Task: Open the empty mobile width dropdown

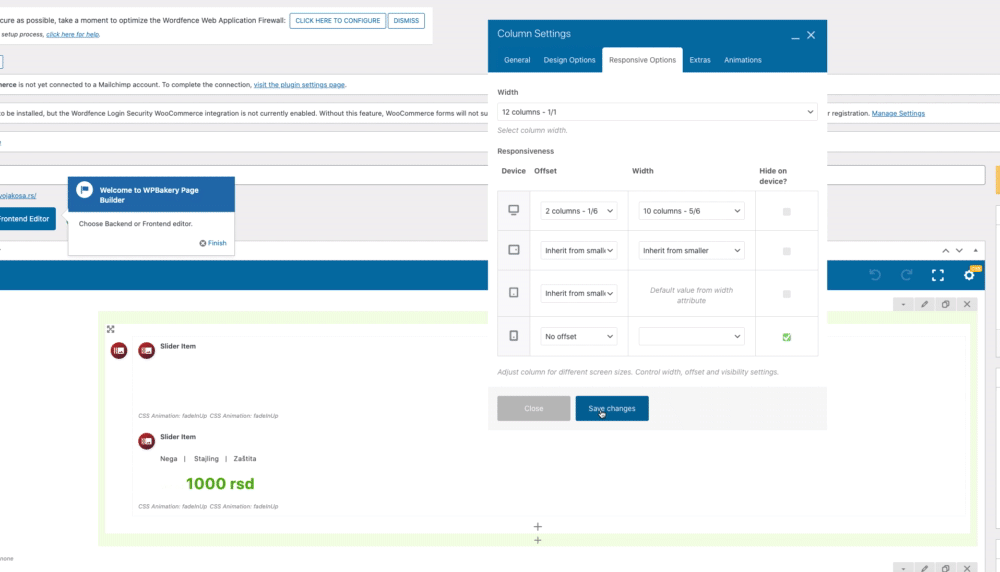Action: (691, 337)
